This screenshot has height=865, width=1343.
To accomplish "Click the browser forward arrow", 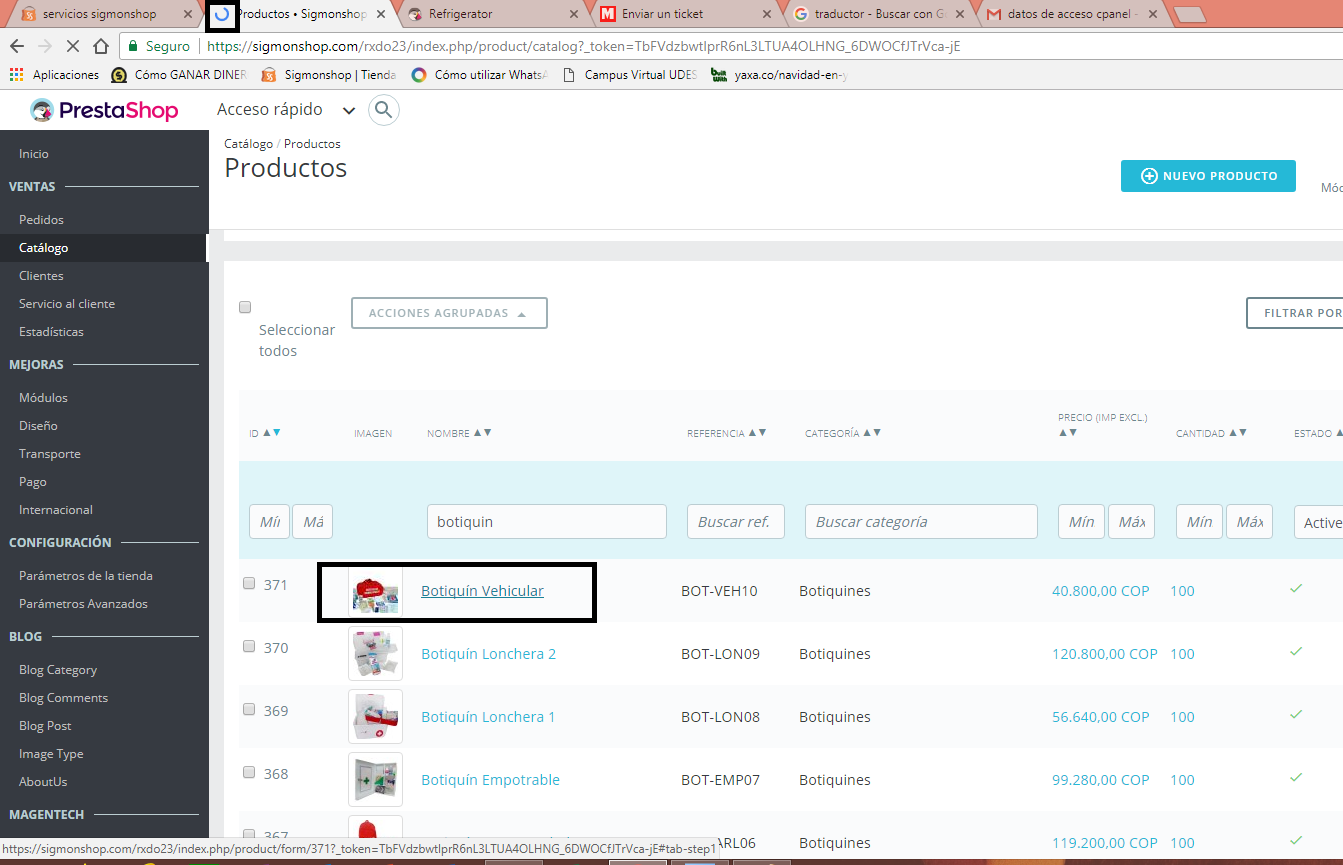I will point(45,46).
